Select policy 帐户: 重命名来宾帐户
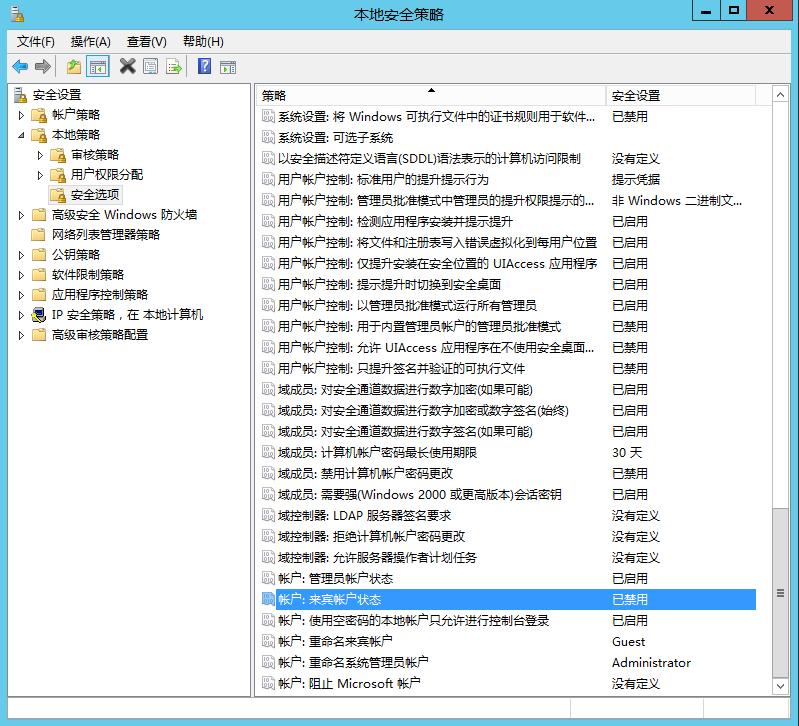The width and height of the screenshot is (799, 726). [335, 641]
